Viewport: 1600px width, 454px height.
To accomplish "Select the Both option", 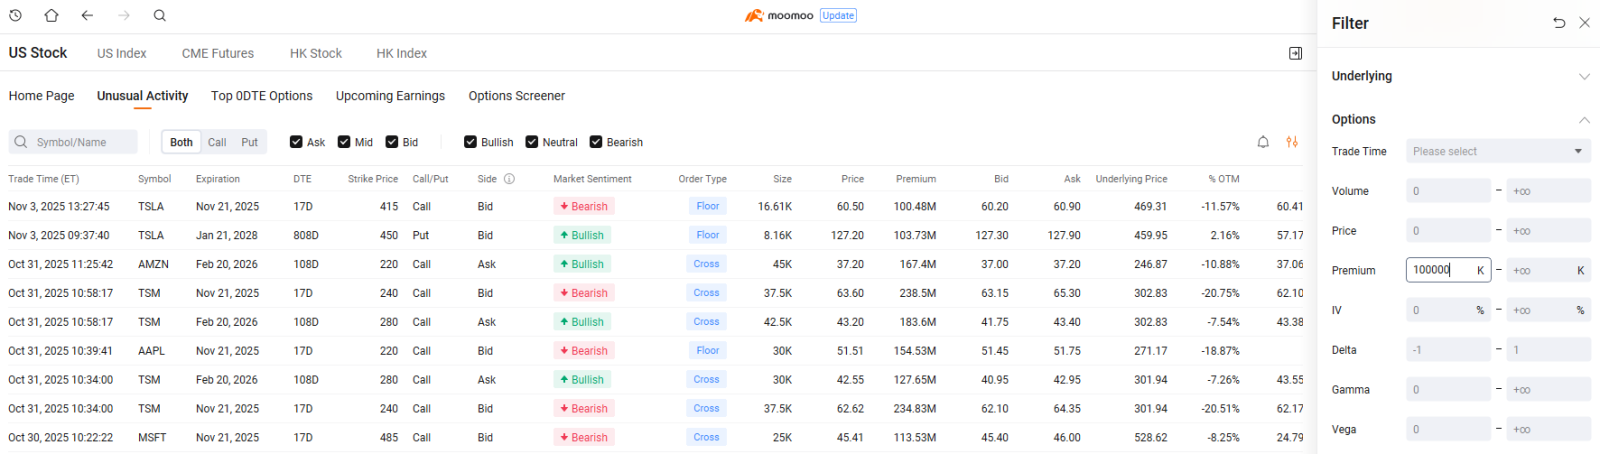I will [181, 142].
